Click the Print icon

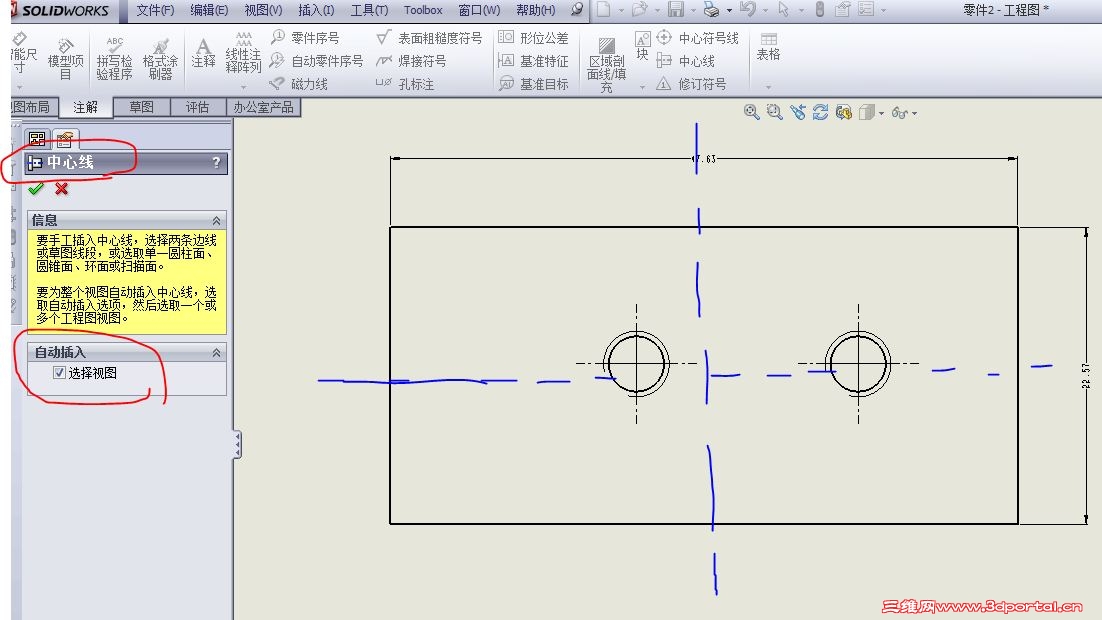click(x=711, y=9)
